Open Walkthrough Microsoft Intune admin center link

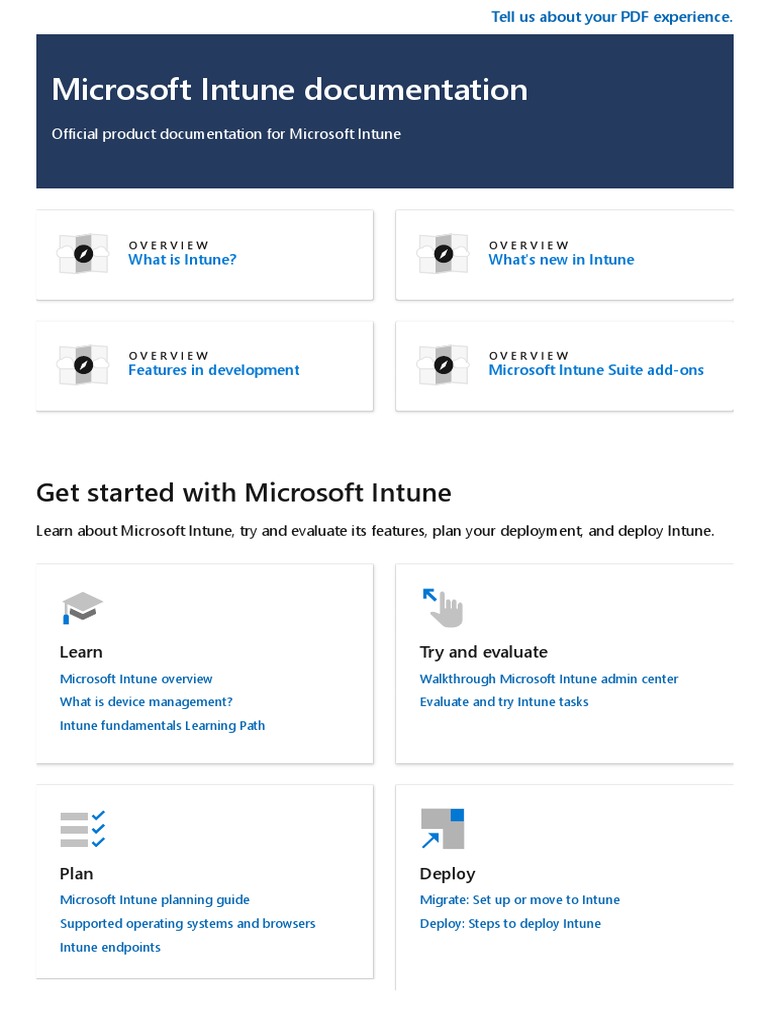coord(549,679)
